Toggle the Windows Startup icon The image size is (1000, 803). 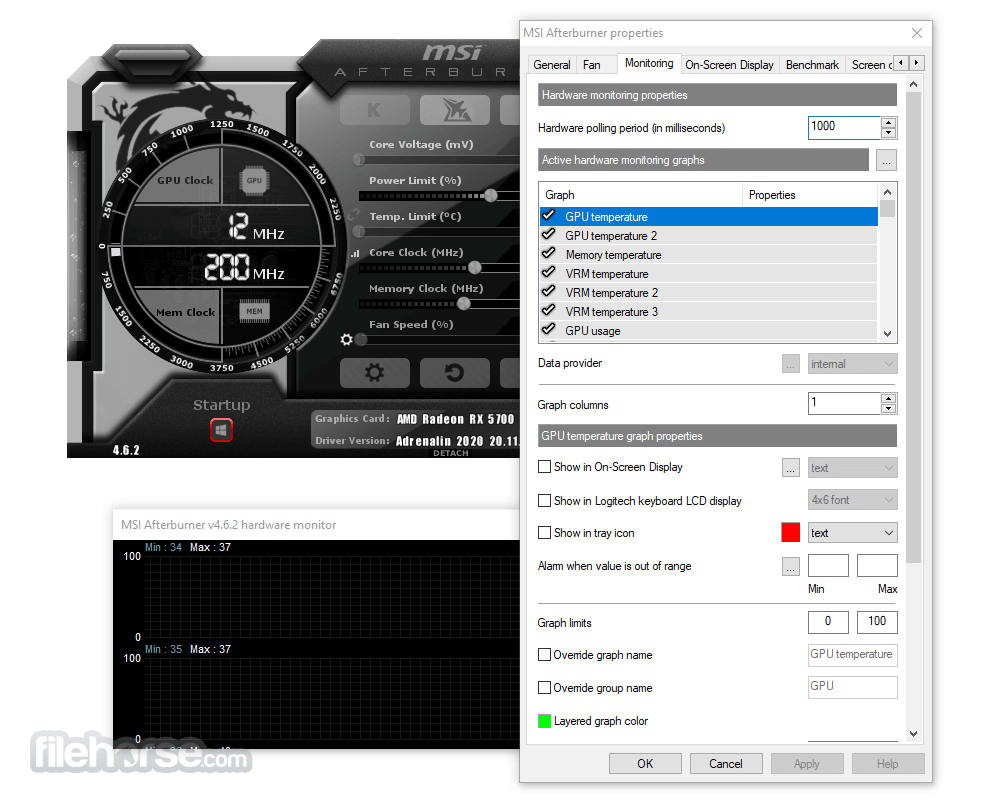click(221, 430)
